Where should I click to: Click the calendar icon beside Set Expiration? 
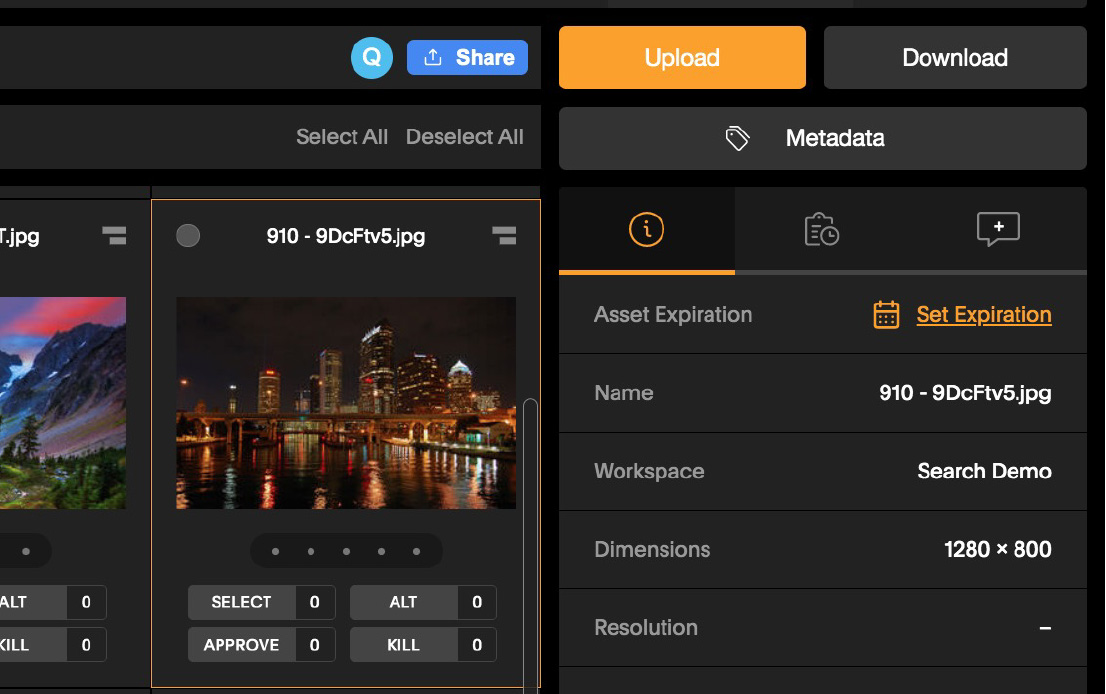(887, 315)
